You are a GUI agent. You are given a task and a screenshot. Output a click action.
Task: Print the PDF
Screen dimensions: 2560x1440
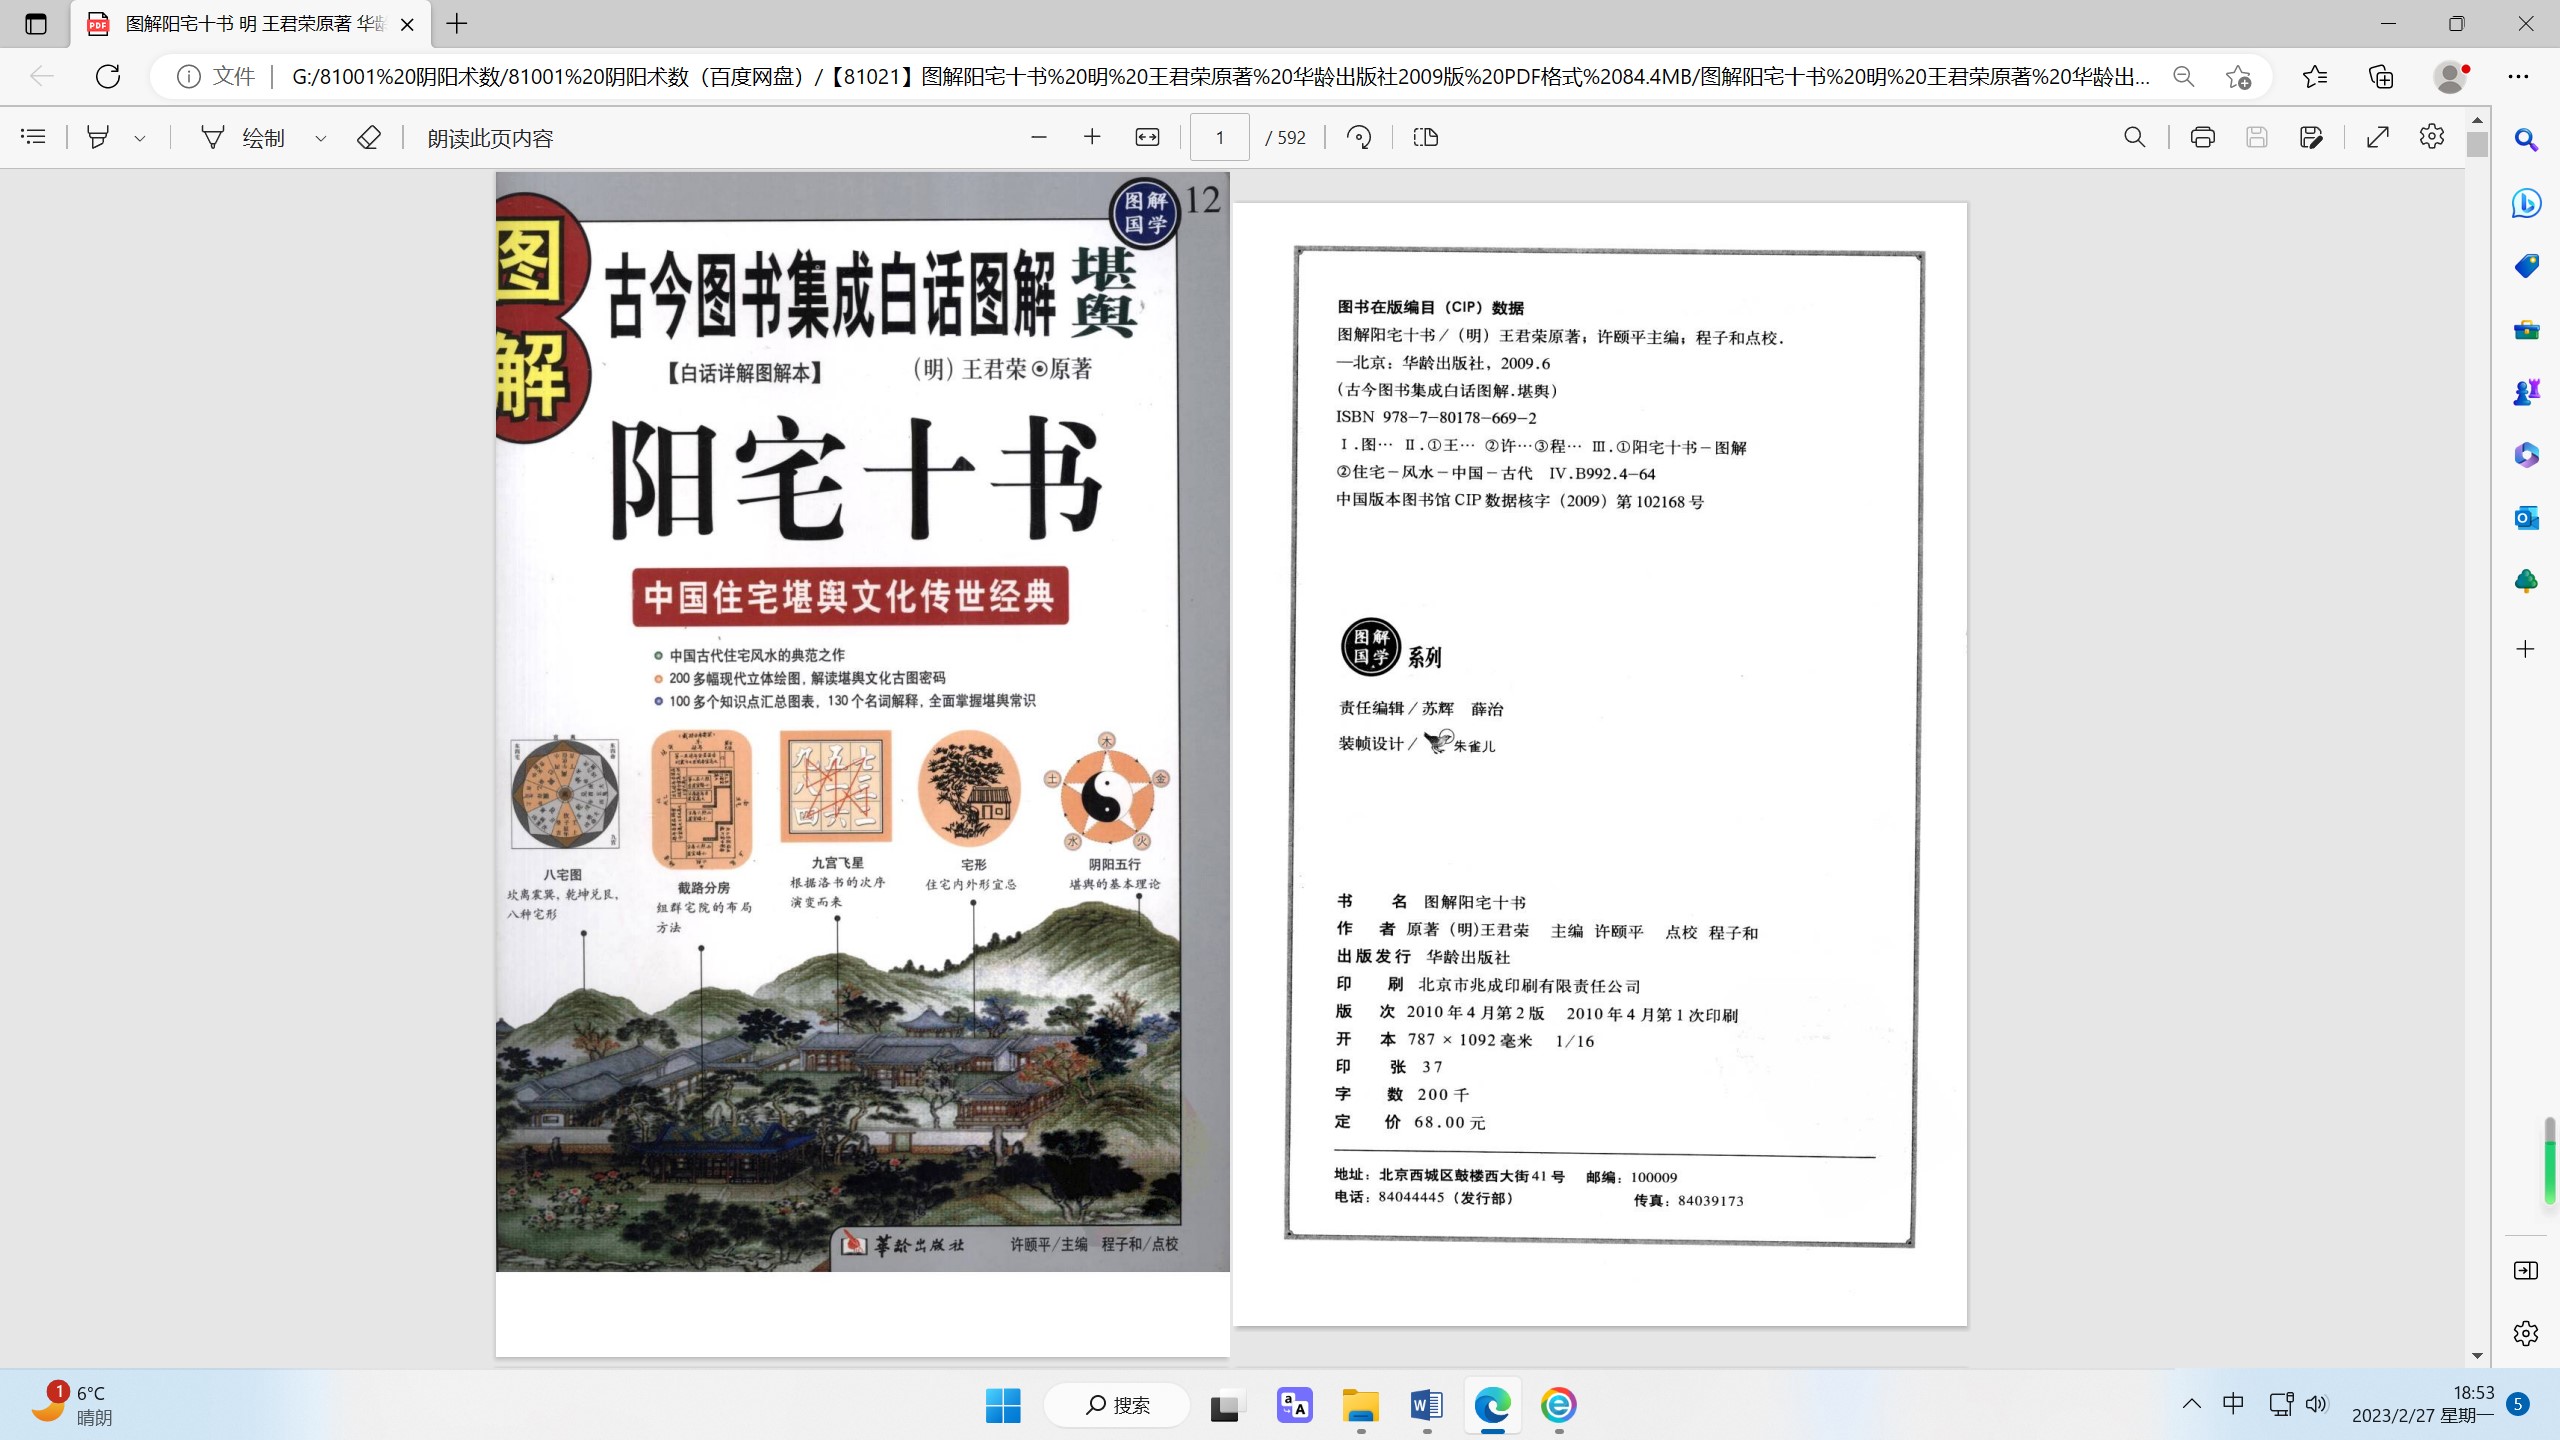point(2202,137)
